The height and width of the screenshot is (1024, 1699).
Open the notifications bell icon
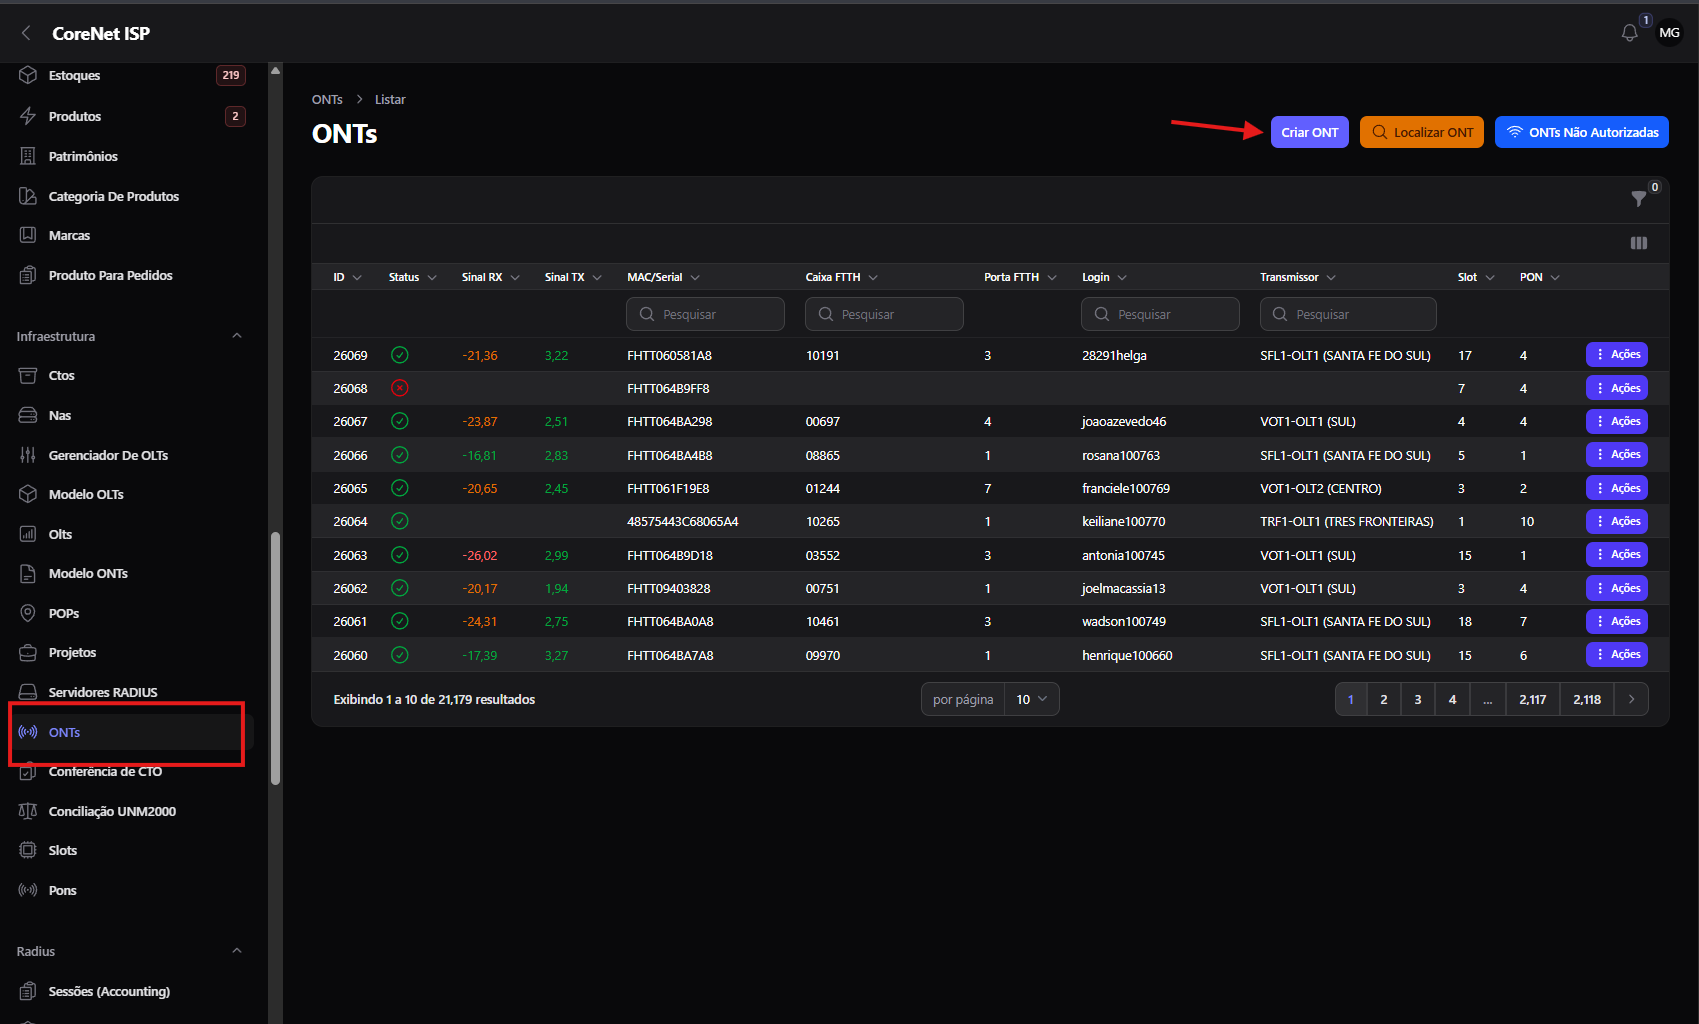1629,33
